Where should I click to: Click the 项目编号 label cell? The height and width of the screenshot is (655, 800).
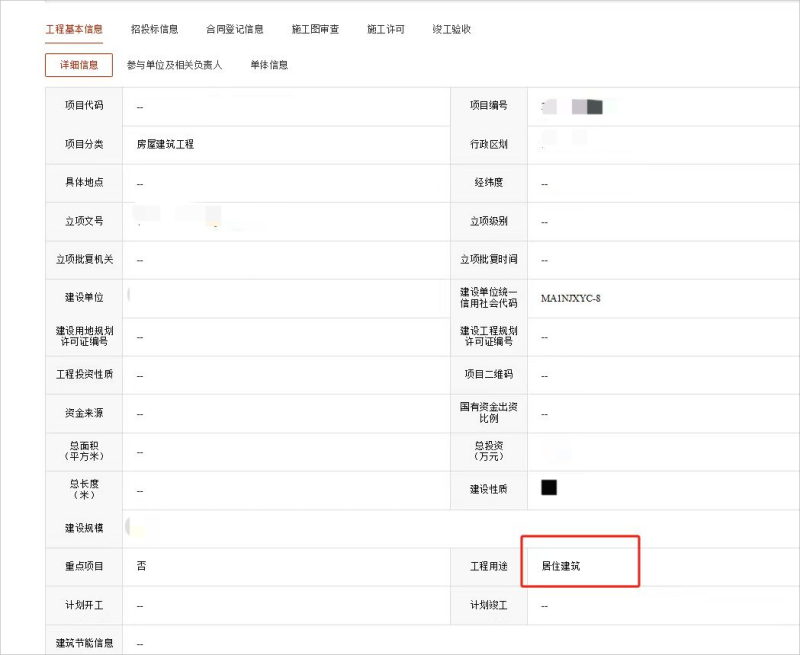(489, 106)
